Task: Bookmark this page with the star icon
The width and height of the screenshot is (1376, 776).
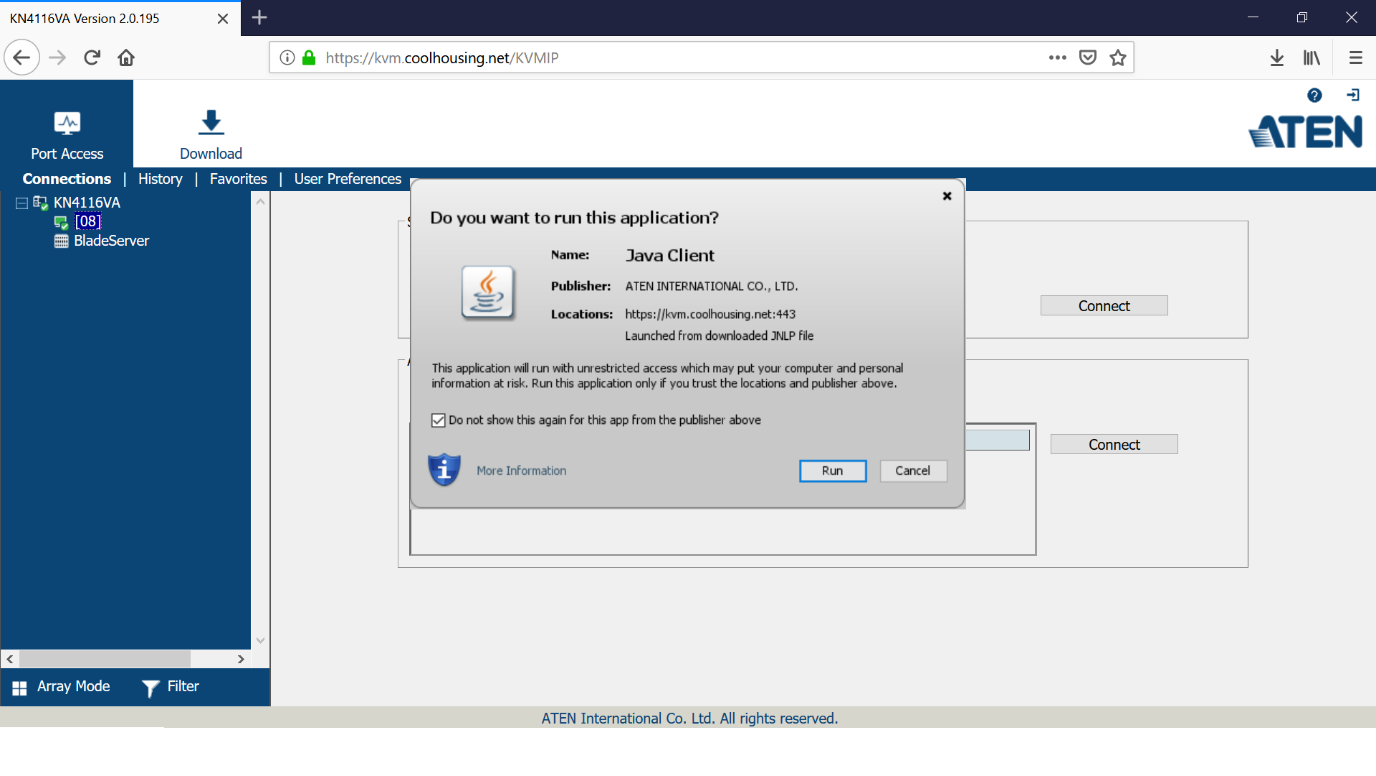Action: [x=1118, y=58]
